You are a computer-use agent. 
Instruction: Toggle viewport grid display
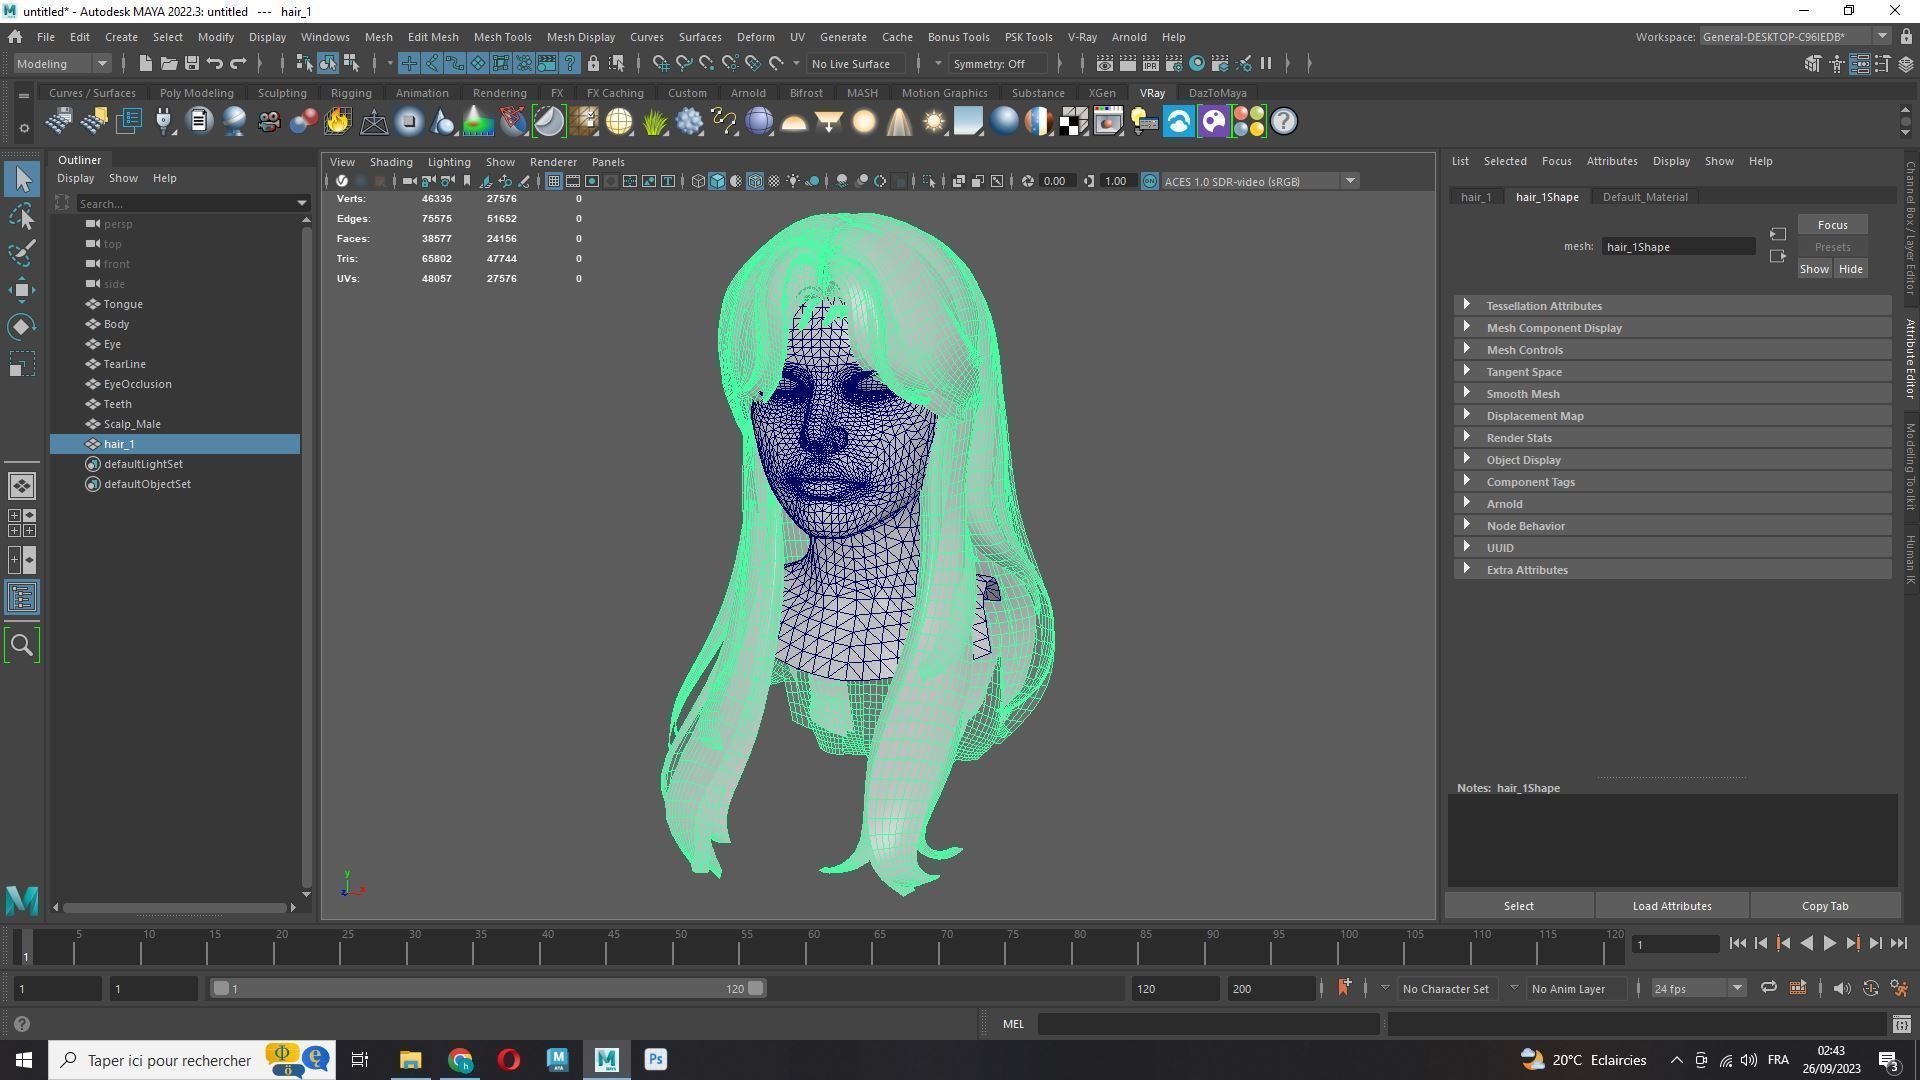click(553, 181)
